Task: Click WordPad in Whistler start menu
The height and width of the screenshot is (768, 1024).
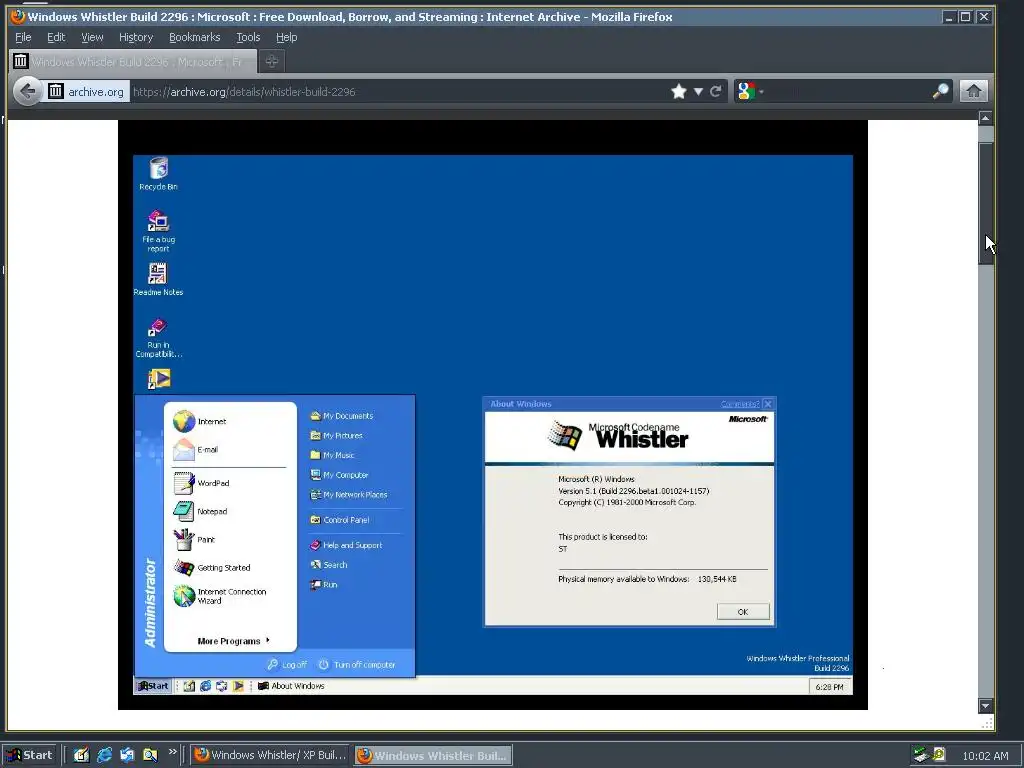Action: (x=202, y=483)
